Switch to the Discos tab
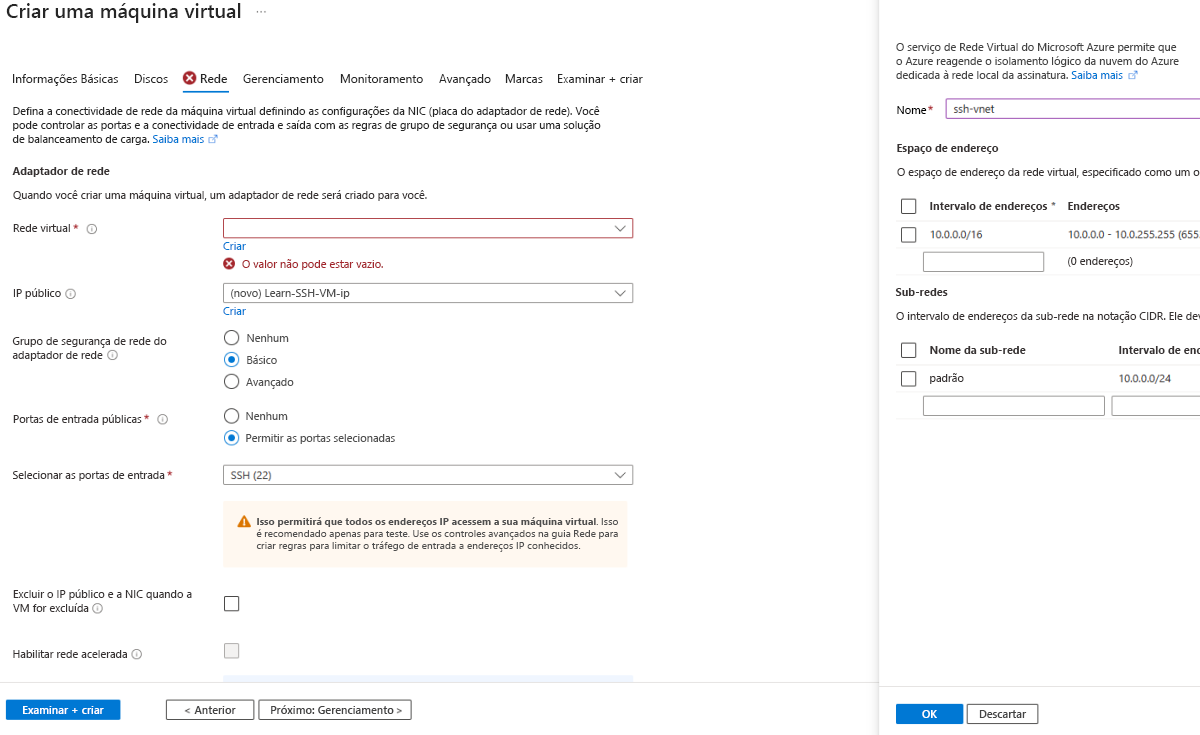Image resolution: width=1200 pixels, height=735 pixels. 150,79
